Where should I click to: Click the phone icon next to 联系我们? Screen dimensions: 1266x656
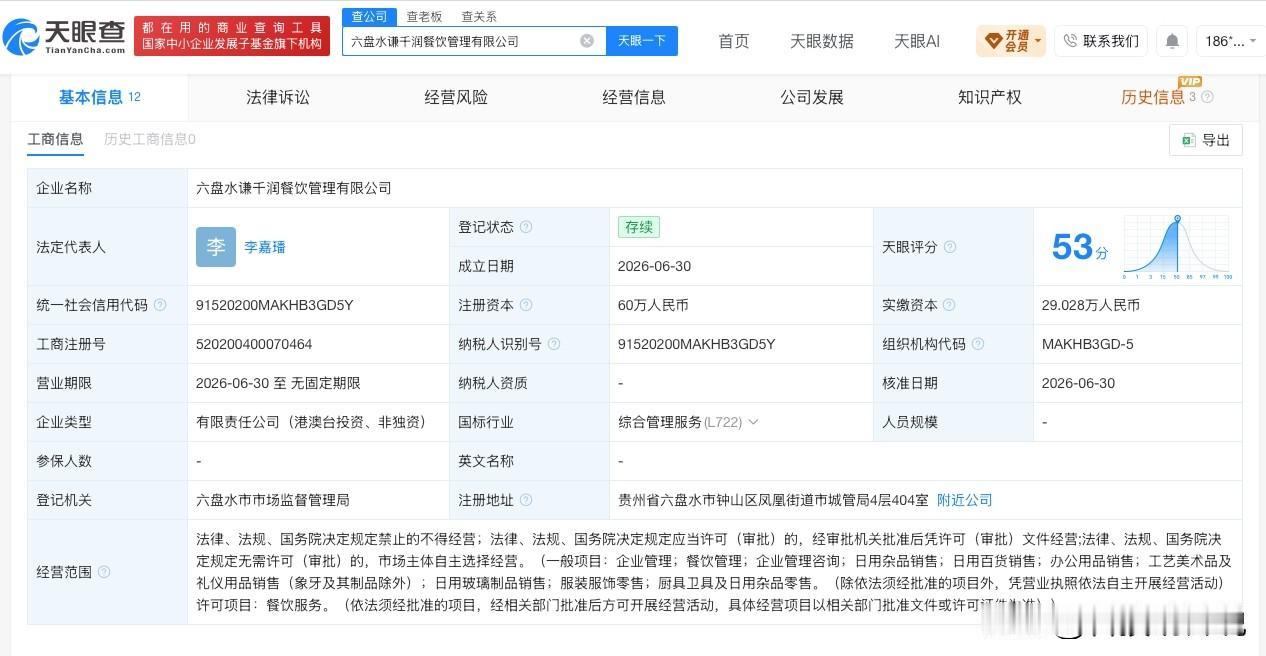[1070, 41]
